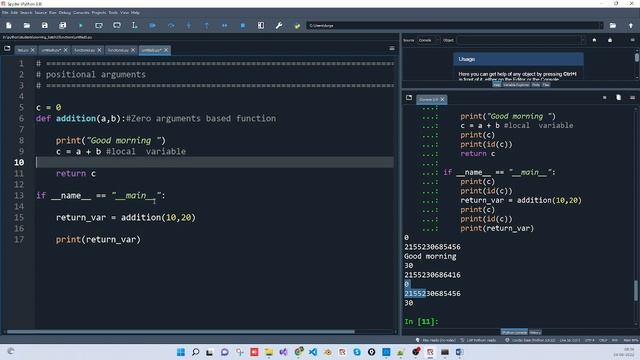Run selection or current line

coord(135,25)
